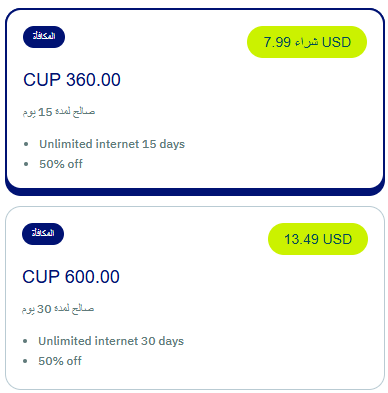The image size is (388, 393).
Task: Buy the 13.49 USD plan
Action: (x=318, y=239)
